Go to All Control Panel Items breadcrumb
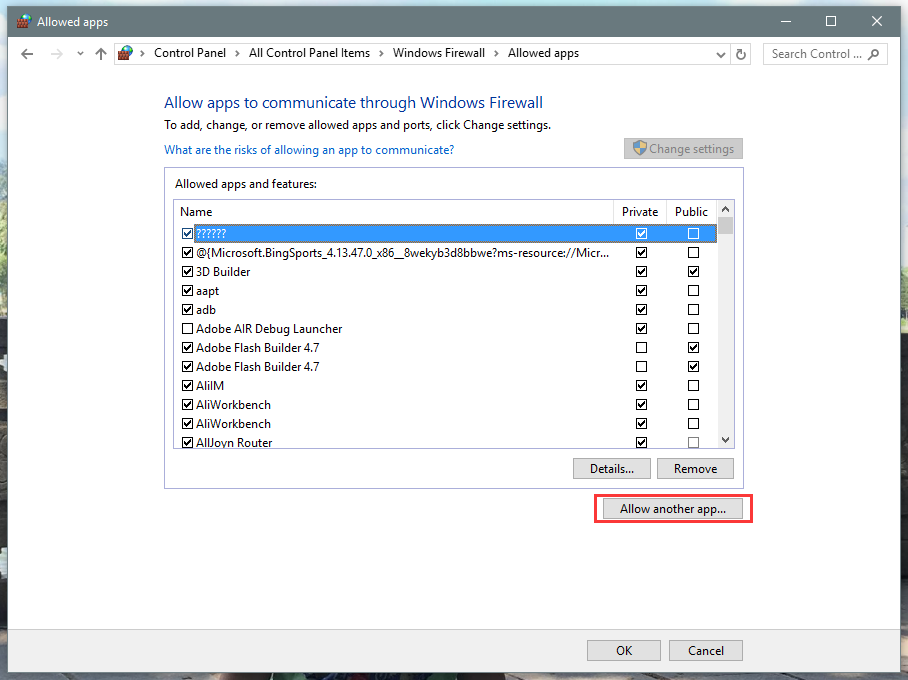Image resolution: width=908 pixels, height=680 pixels. [309, 53]
